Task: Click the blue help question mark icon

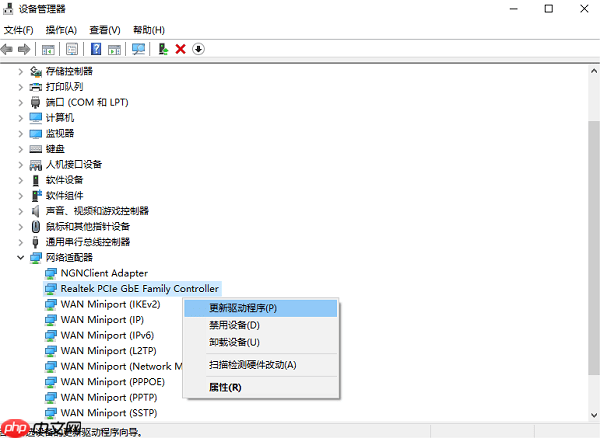Action: pos(96,49)
